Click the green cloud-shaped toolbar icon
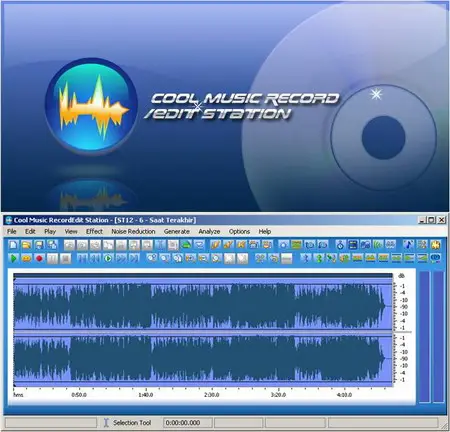 186,245
